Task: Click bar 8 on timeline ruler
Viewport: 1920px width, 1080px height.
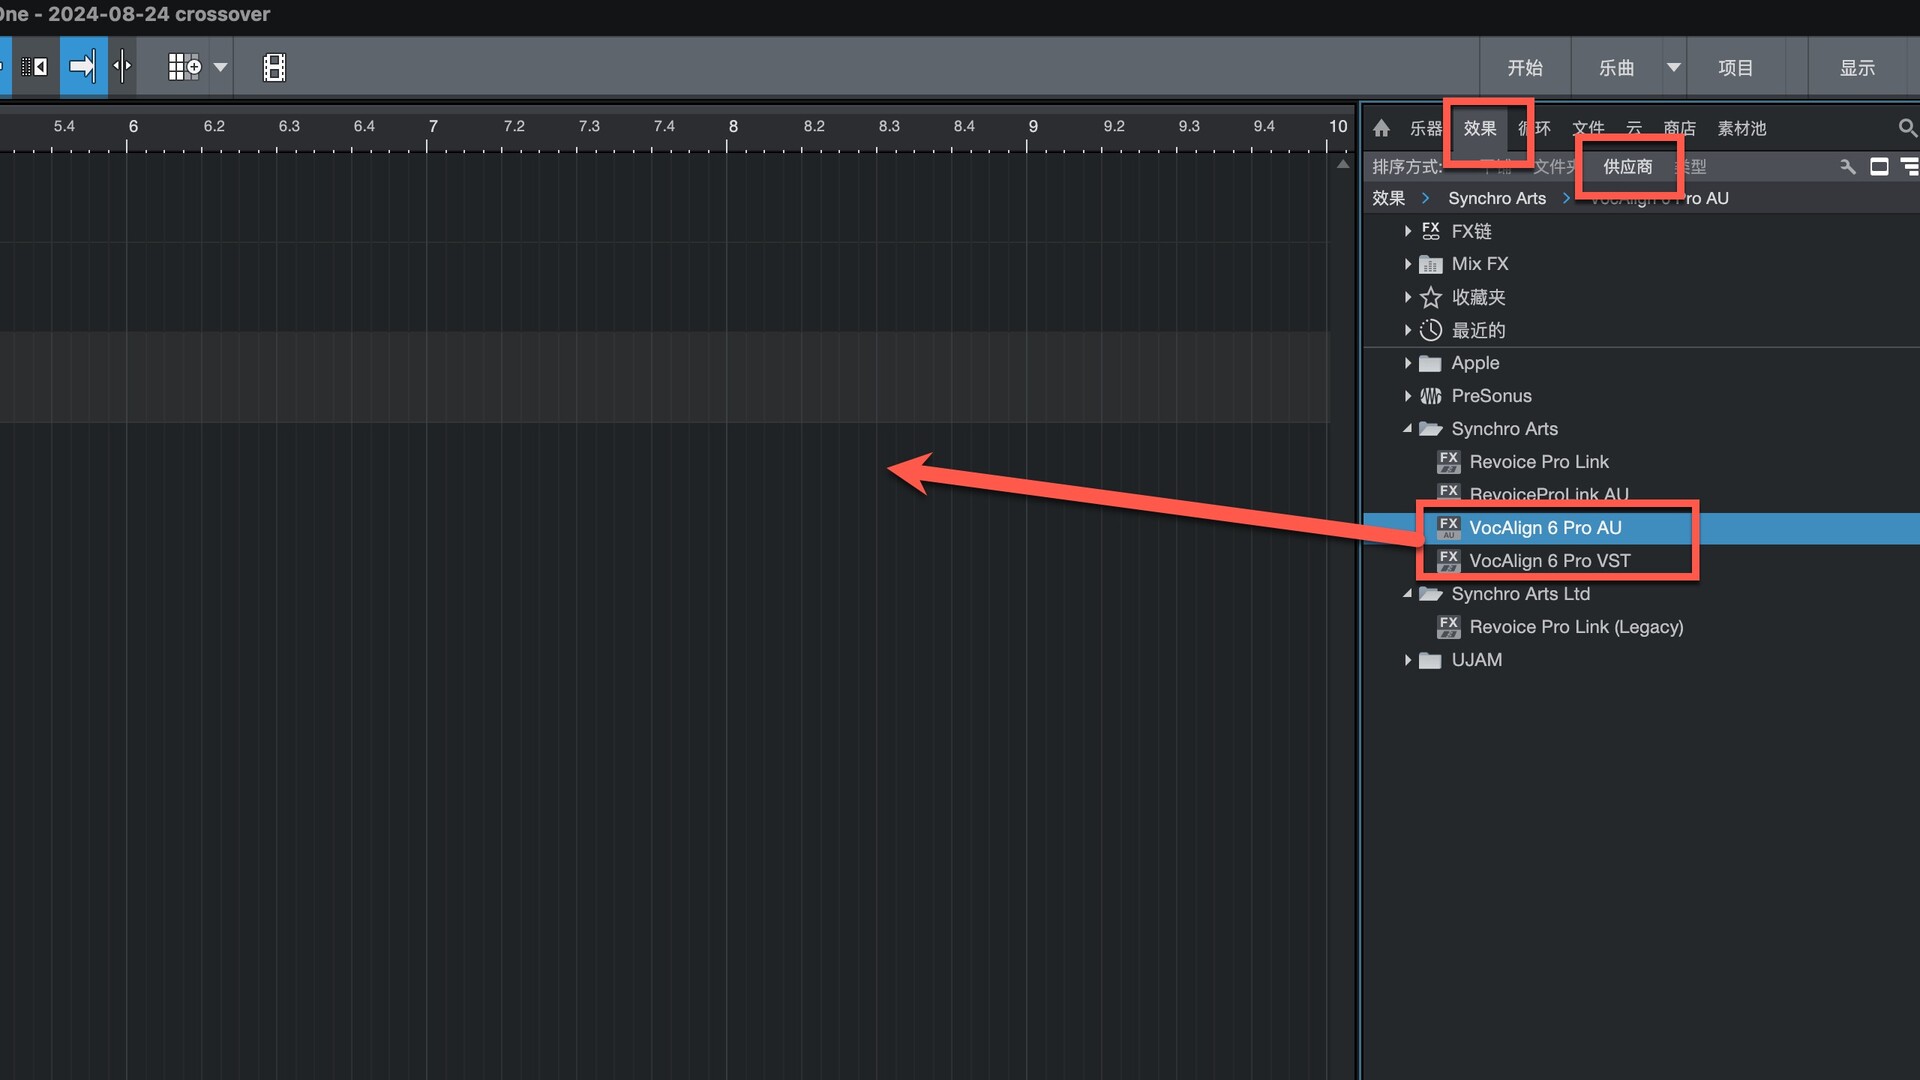Action: click(x=732, y=127)
